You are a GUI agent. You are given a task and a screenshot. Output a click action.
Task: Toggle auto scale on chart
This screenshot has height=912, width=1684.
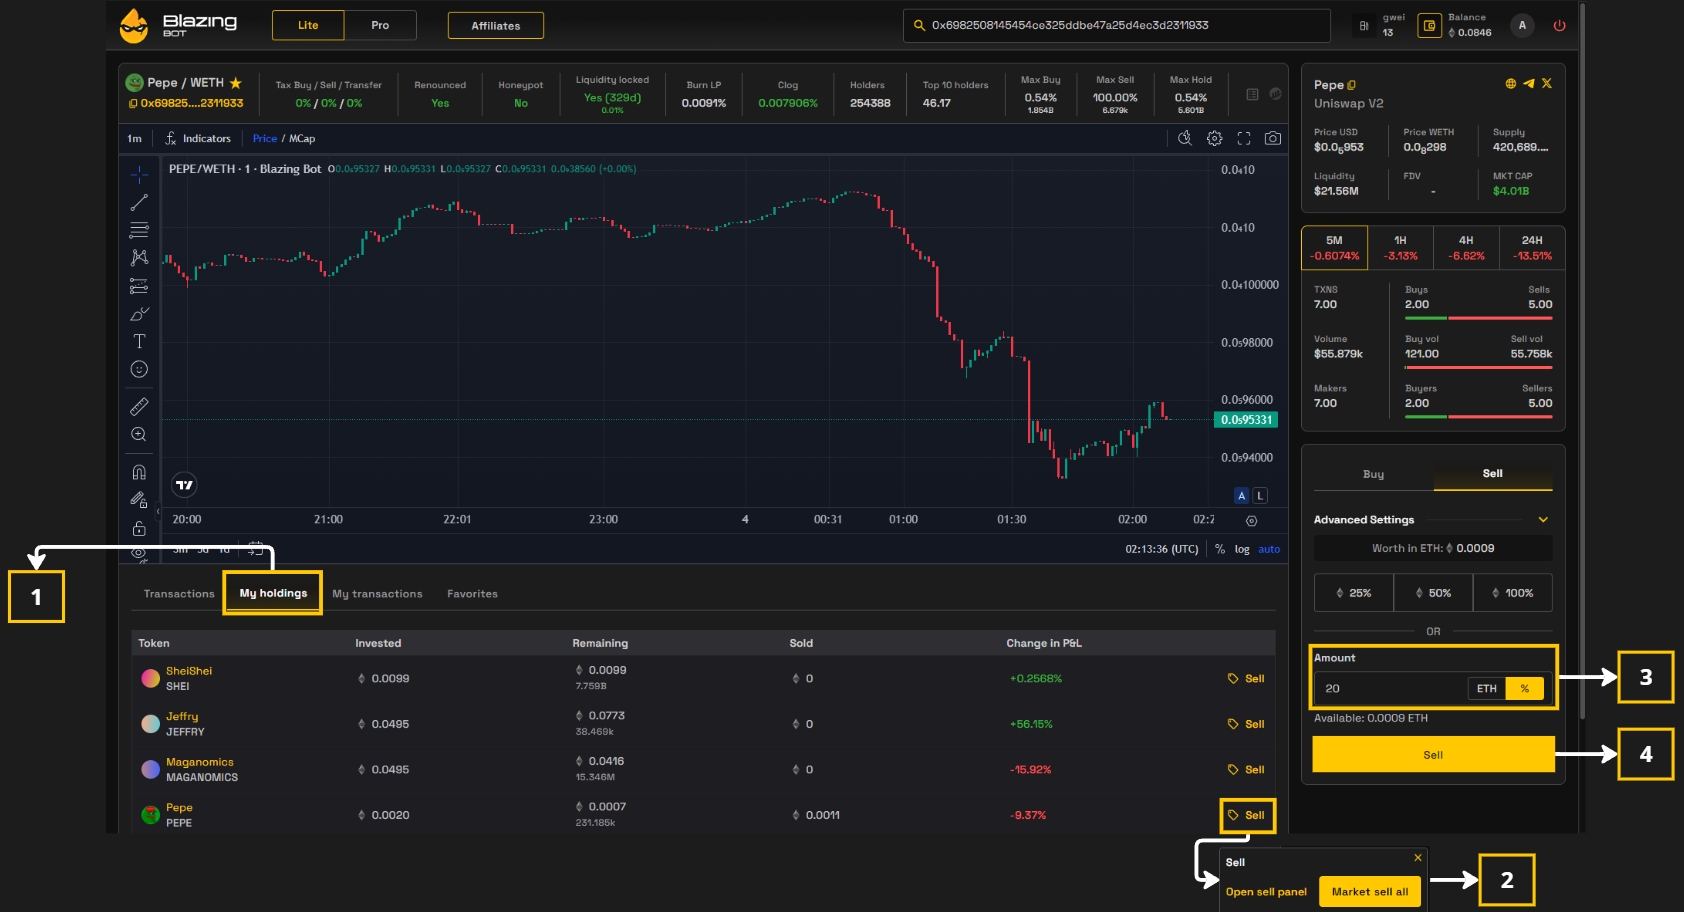(x=1269, y=549)
